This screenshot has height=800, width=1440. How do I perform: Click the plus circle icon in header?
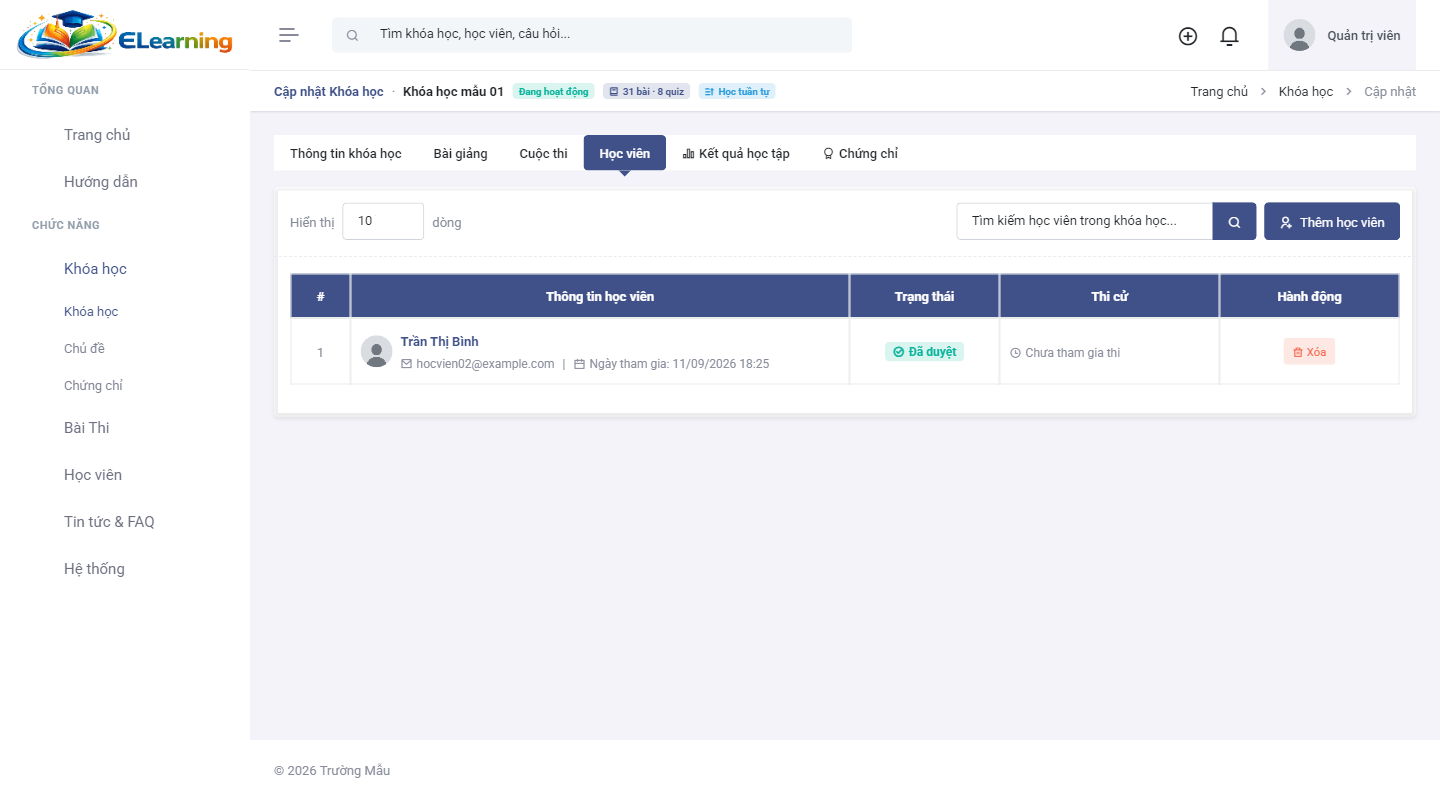[1188, 36]
